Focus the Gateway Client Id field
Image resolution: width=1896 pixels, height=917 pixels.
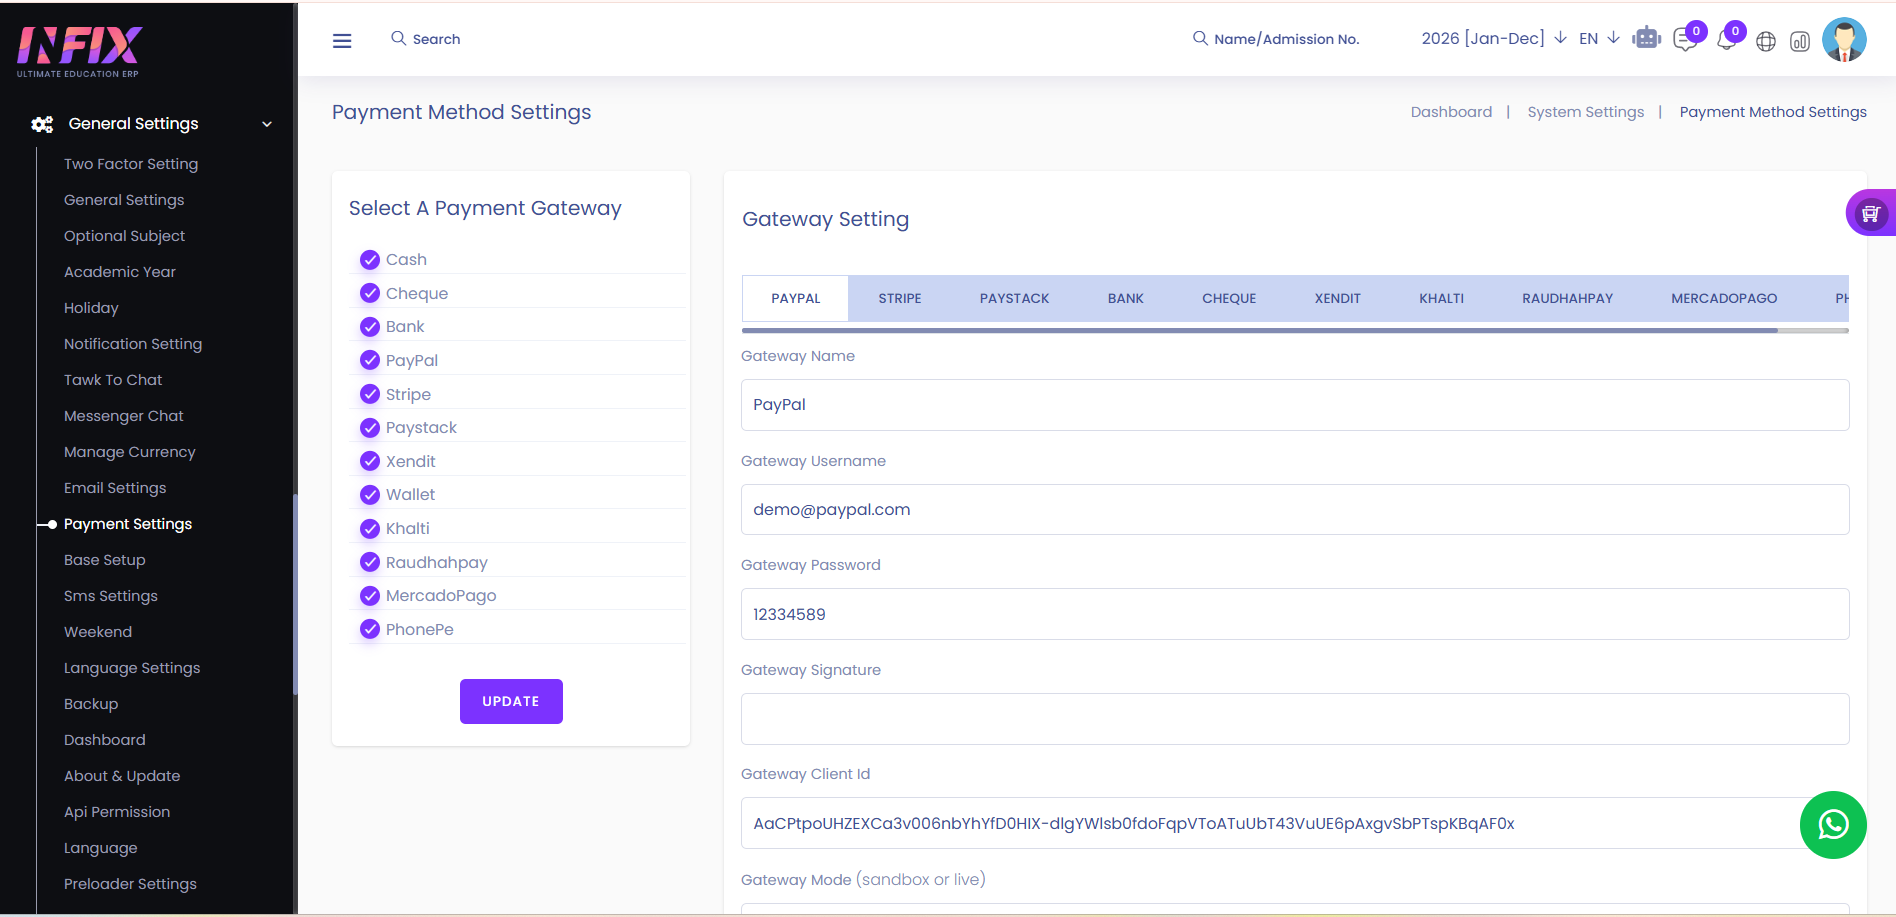point(1295,823)
